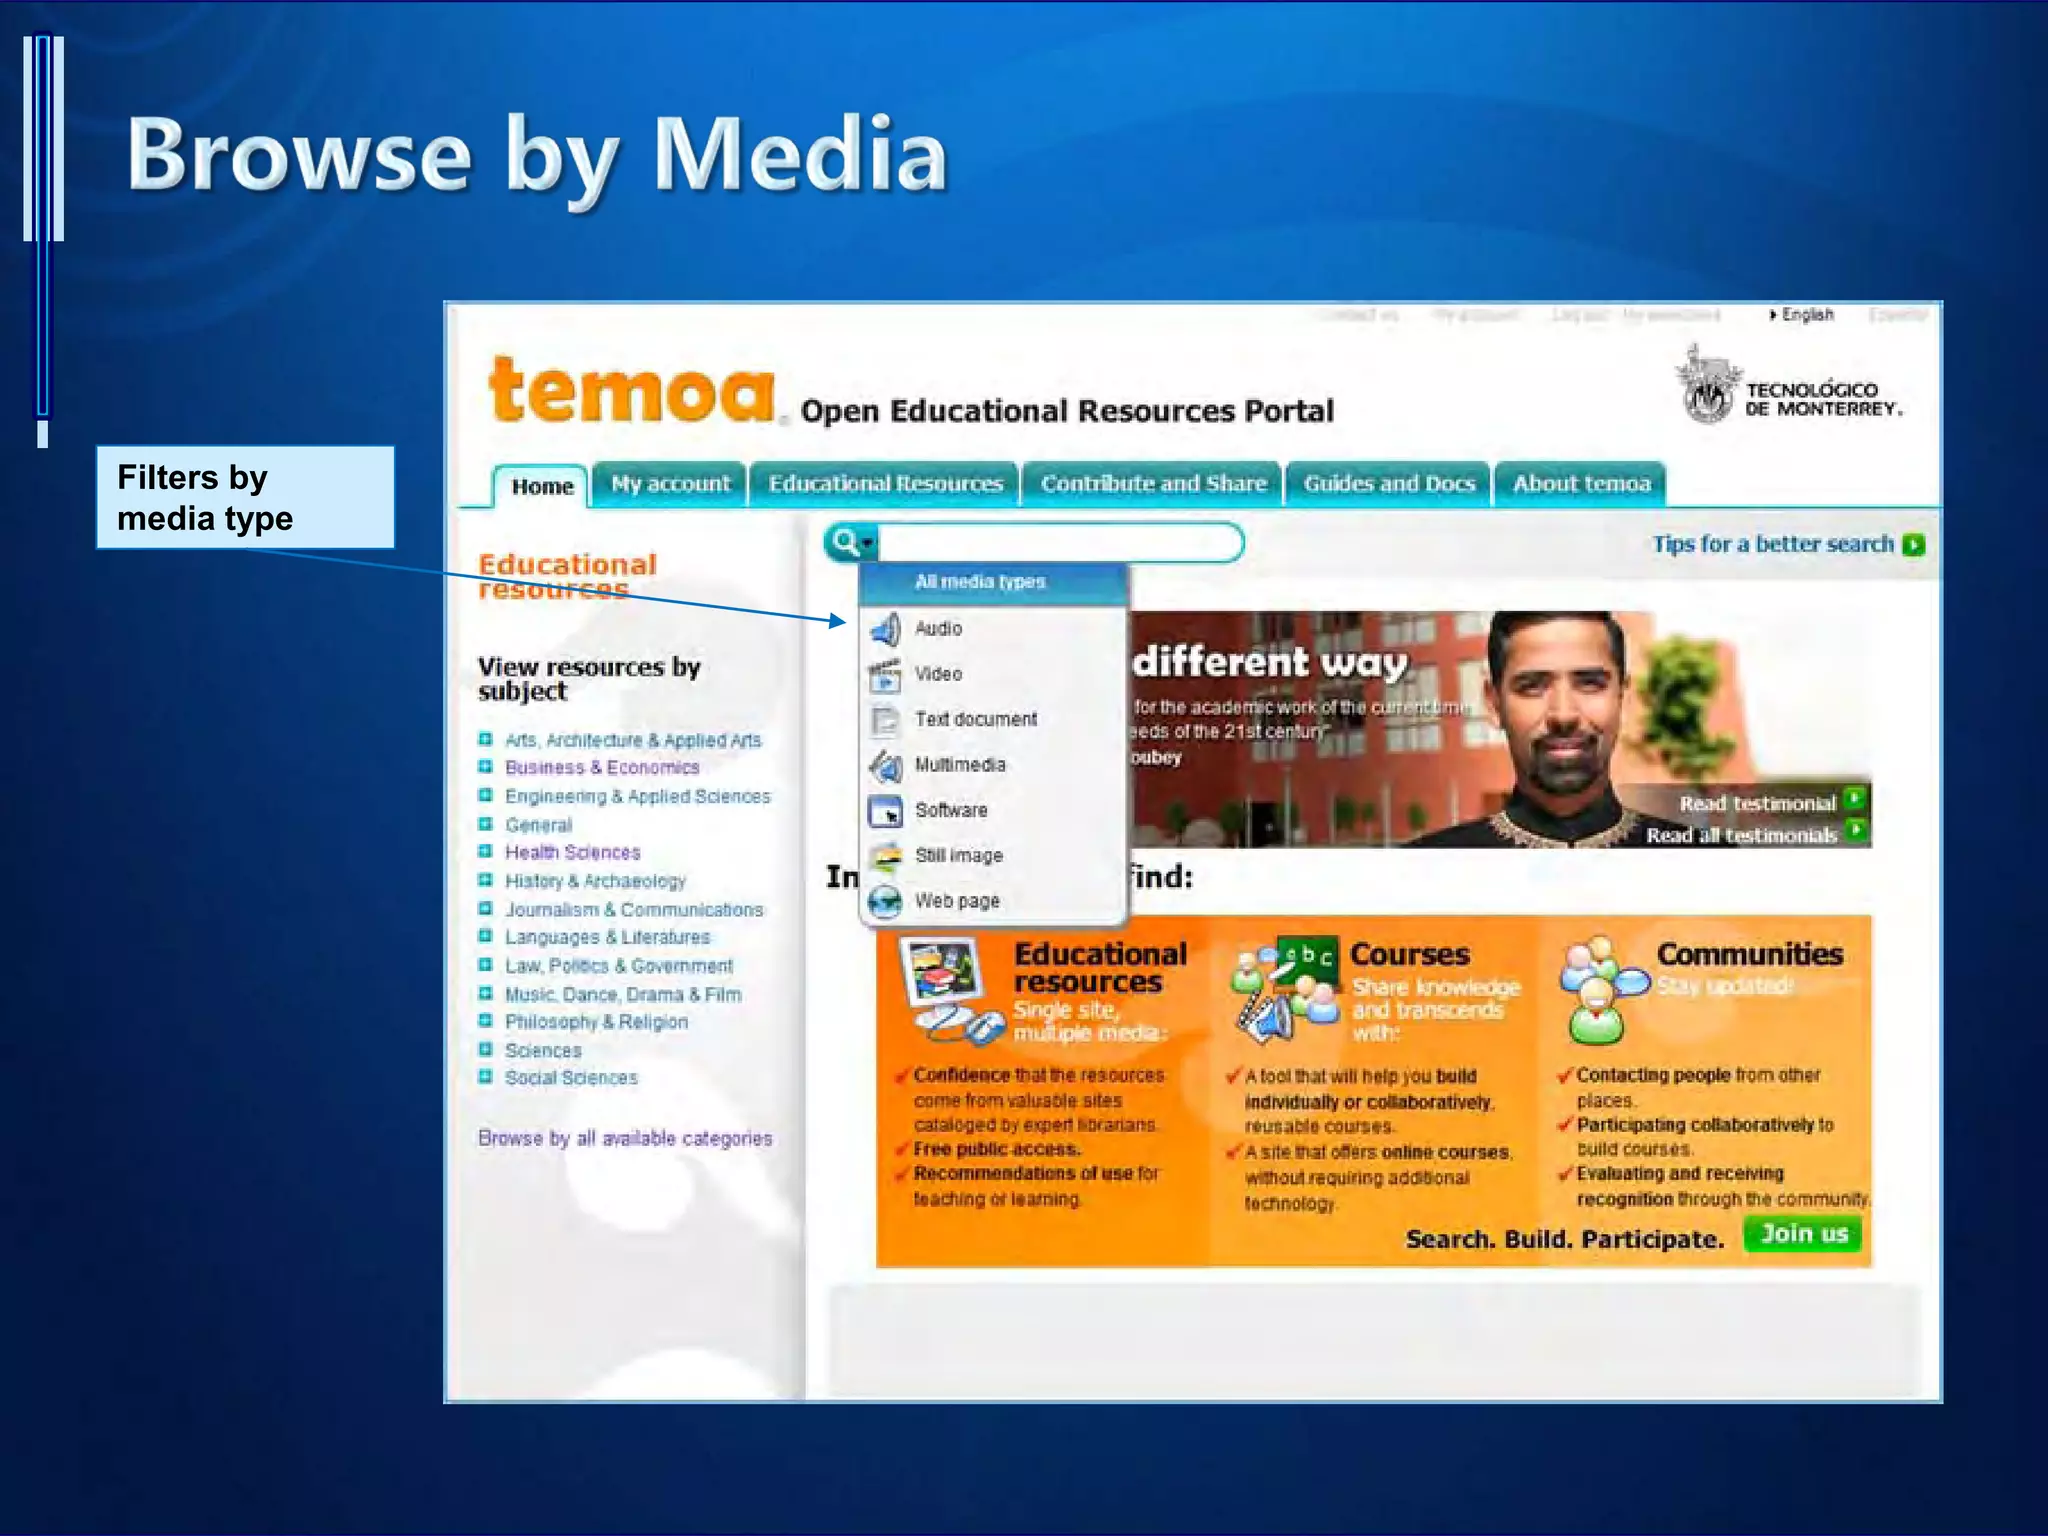Expand Arts, Architecture & Applied Arts
Image resolution: width=2048 pixels, height=1536 pixels.
coord(485,740)
